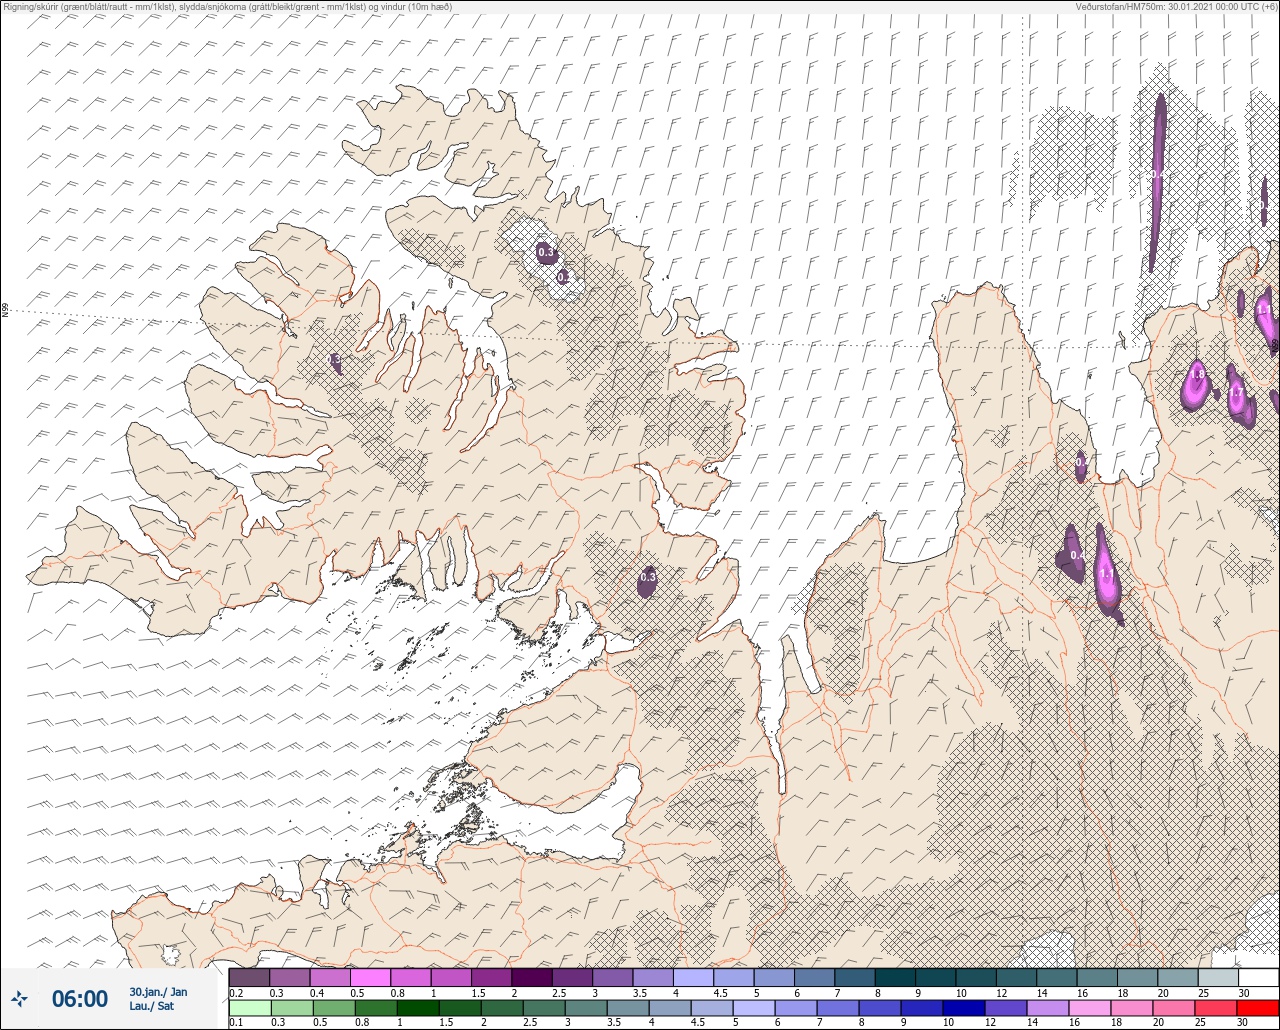
Task: Select bright red final swatch in lower legend
Action: 1258,1008
